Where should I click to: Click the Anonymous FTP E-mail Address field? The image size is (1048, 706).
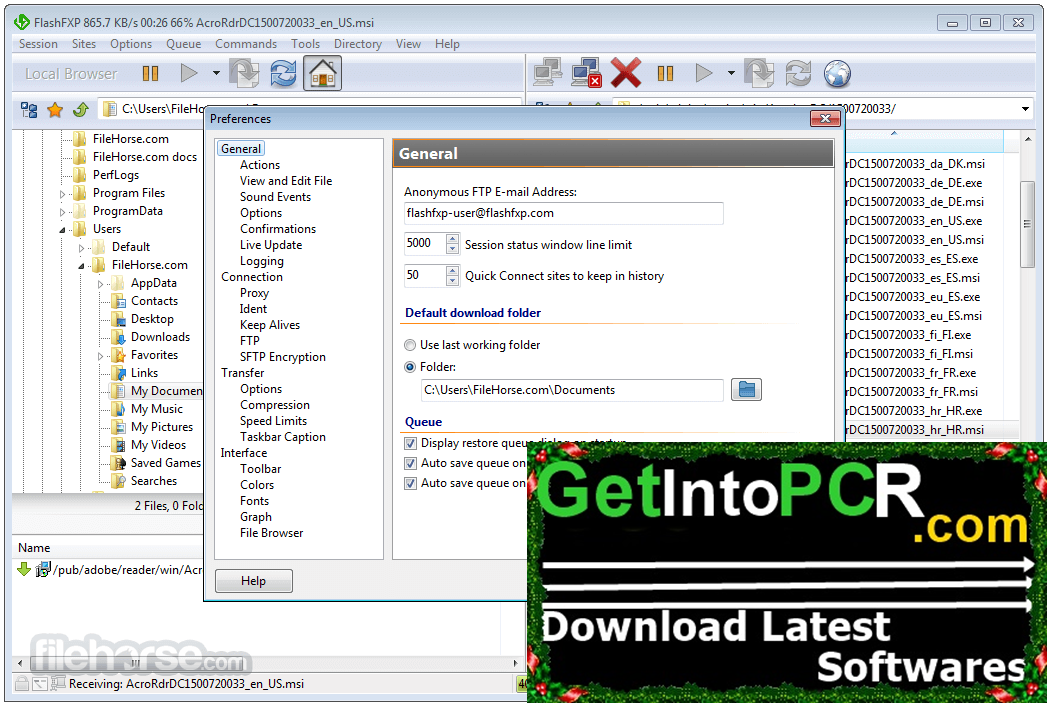(x=563, y=213)
